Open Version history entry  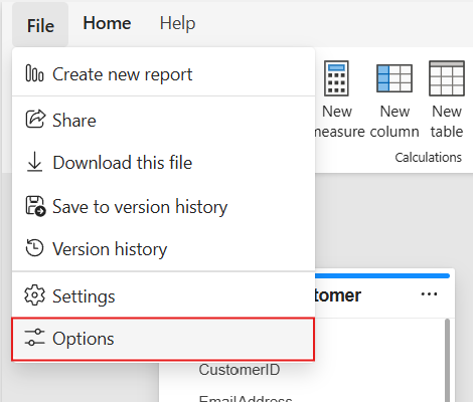point(163,249)
